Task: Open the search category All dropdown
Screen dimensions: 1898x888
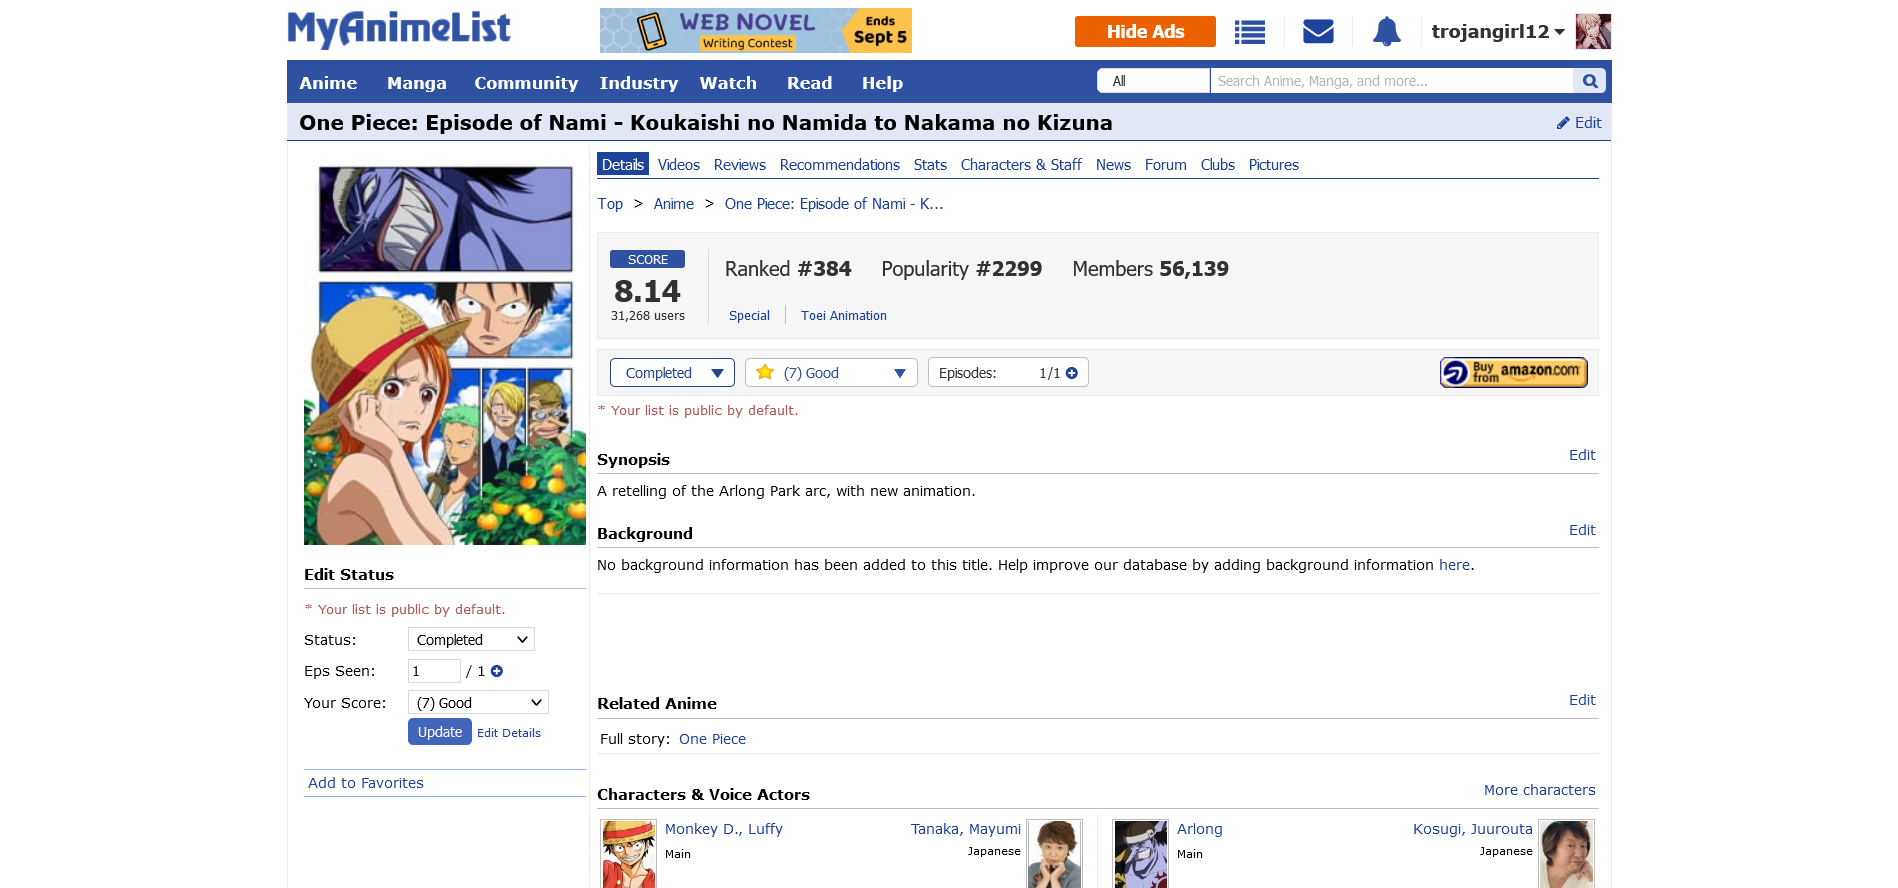Action: [1154, 81]
